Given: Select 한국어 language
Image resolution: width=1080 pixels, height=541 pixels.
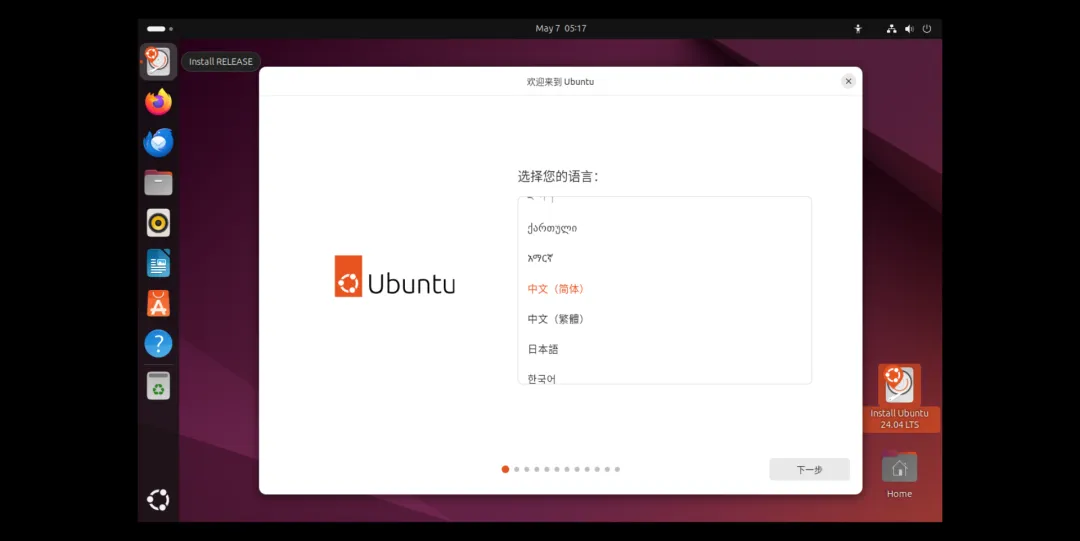Looking at the screenshot, I should point(665,374).
